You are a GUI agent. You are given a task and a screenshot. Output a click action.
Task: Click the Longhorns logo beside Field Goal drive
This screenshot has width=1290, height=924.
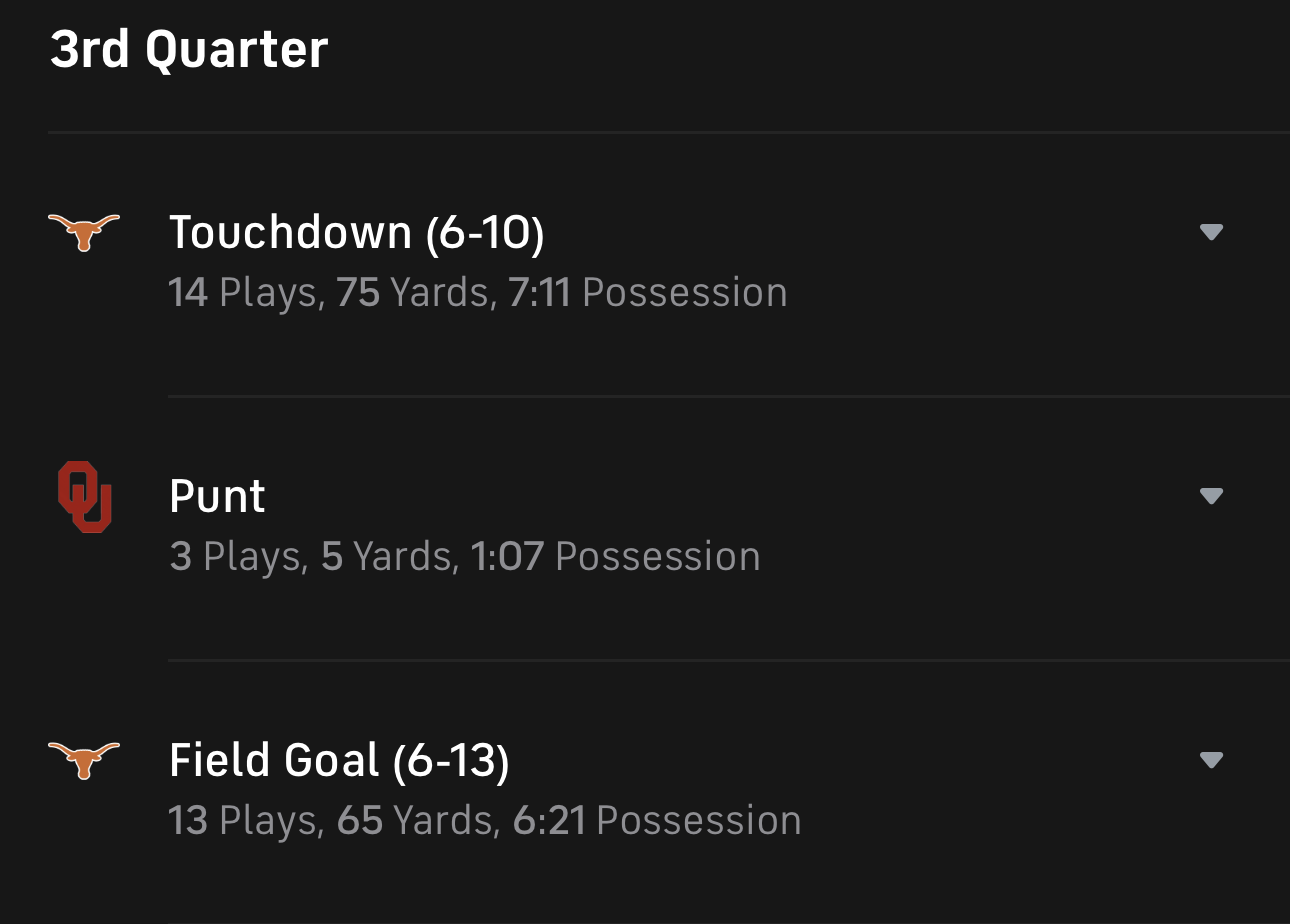coord(84,760)
